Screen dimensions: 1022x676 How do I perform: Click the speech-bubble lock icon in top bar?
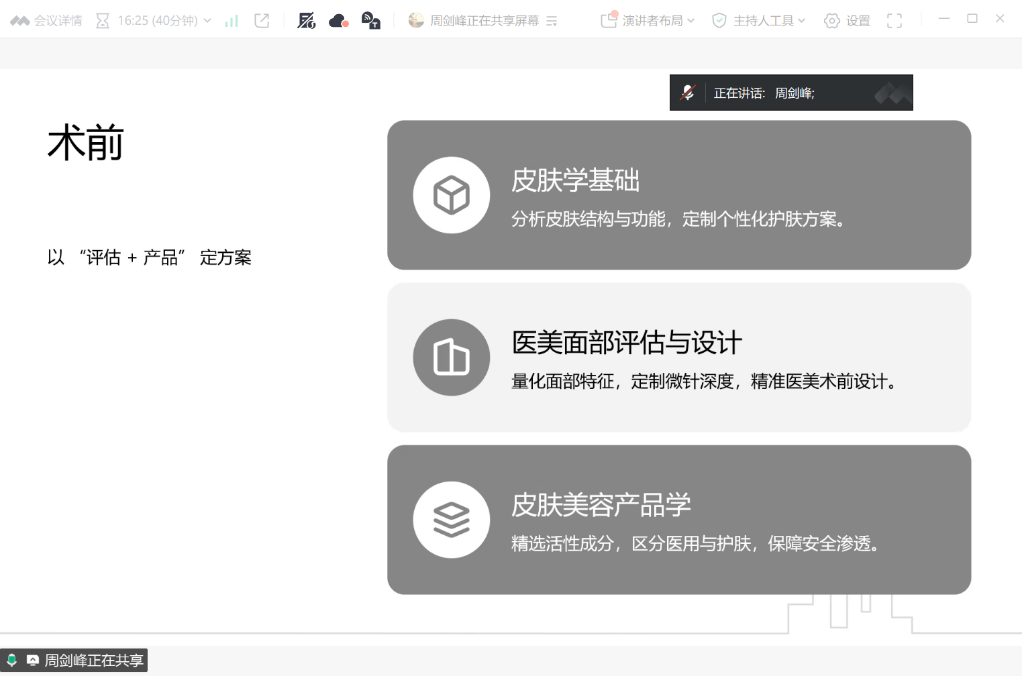click(370, 20)
